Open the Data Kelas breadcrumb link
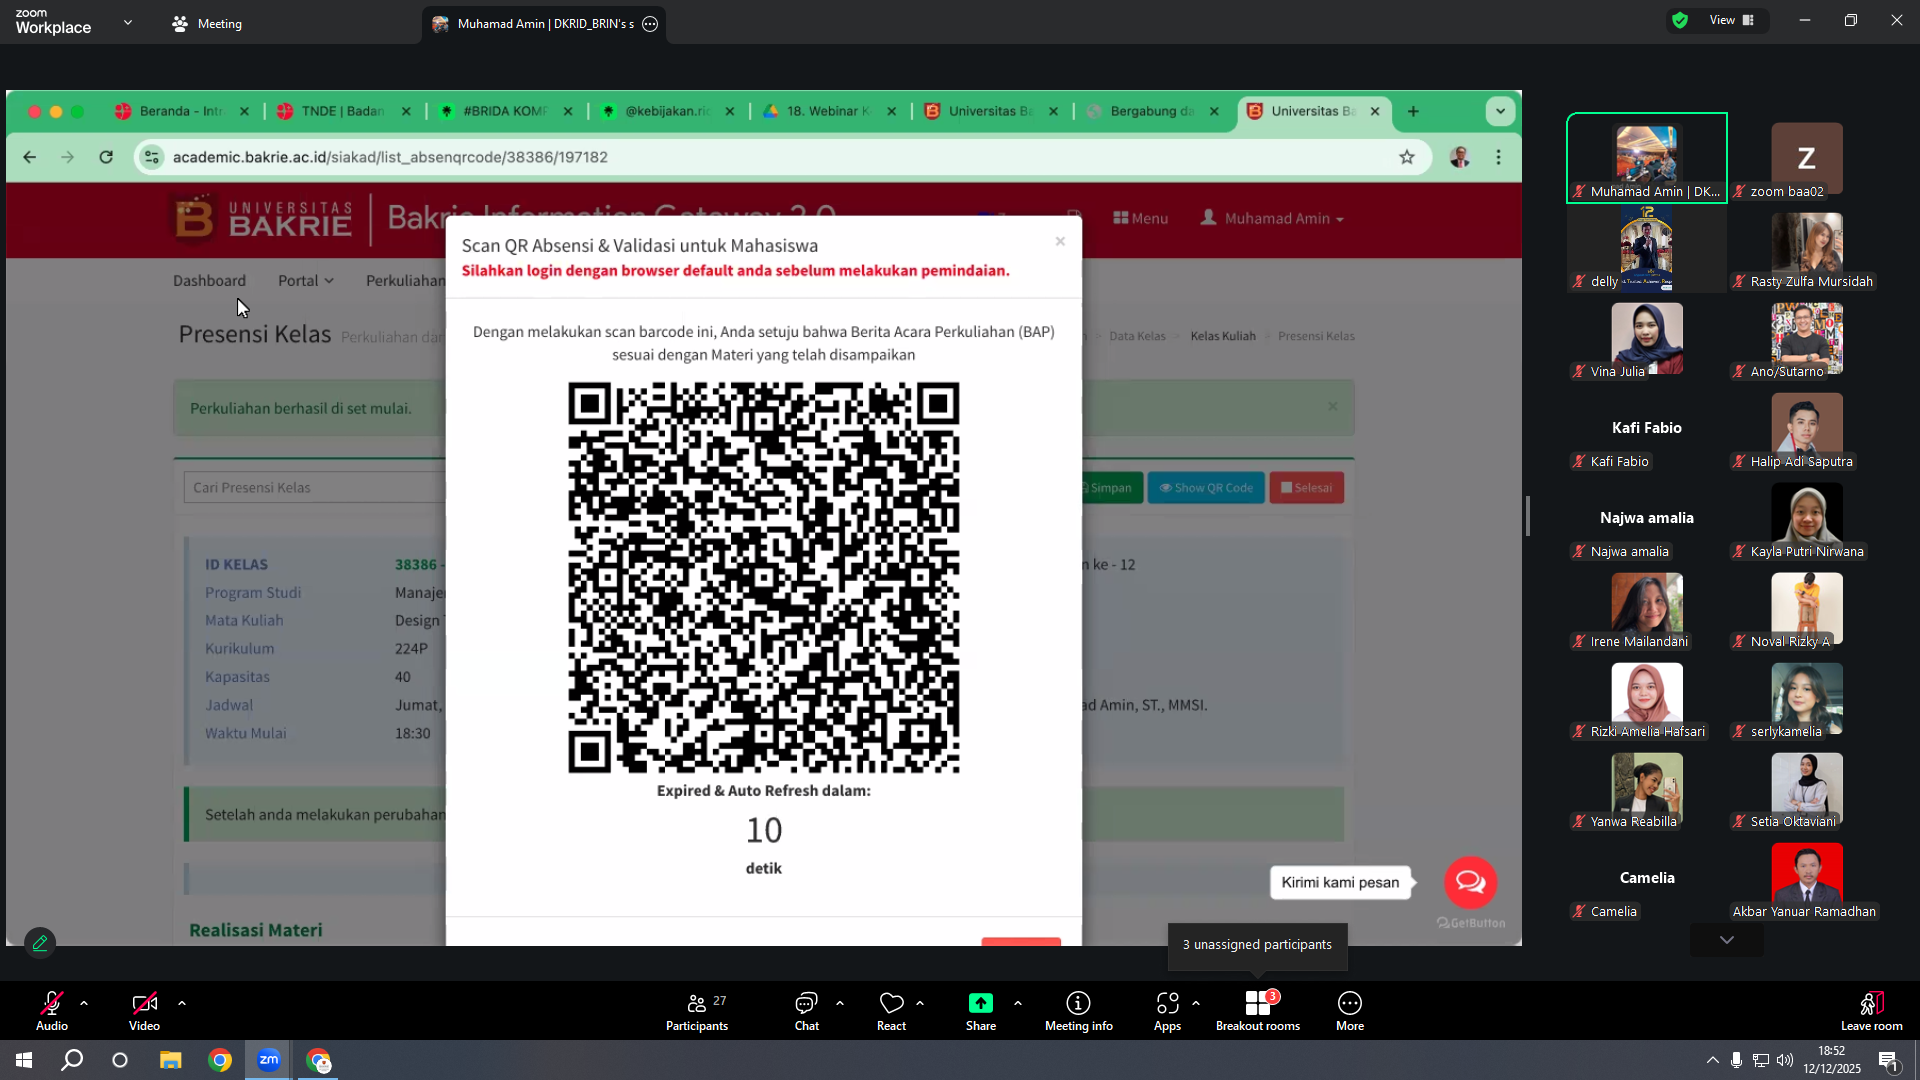Screen dimensions: 1920x1080 coord(1137,336)
